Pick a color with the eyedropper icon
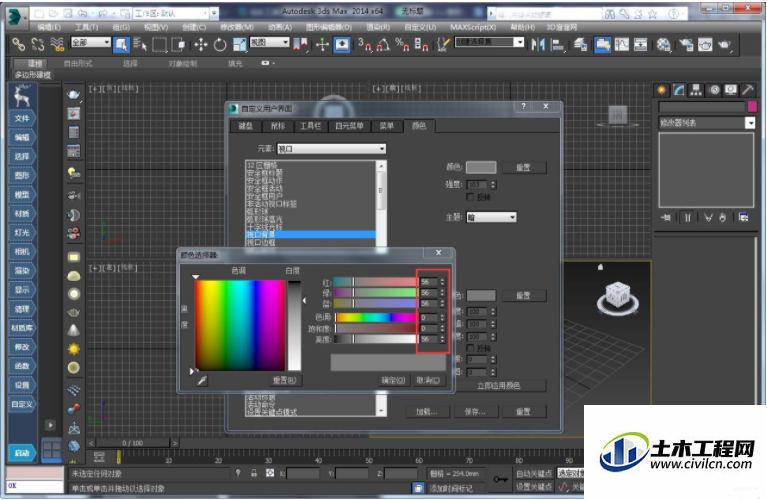 [202, 380]
